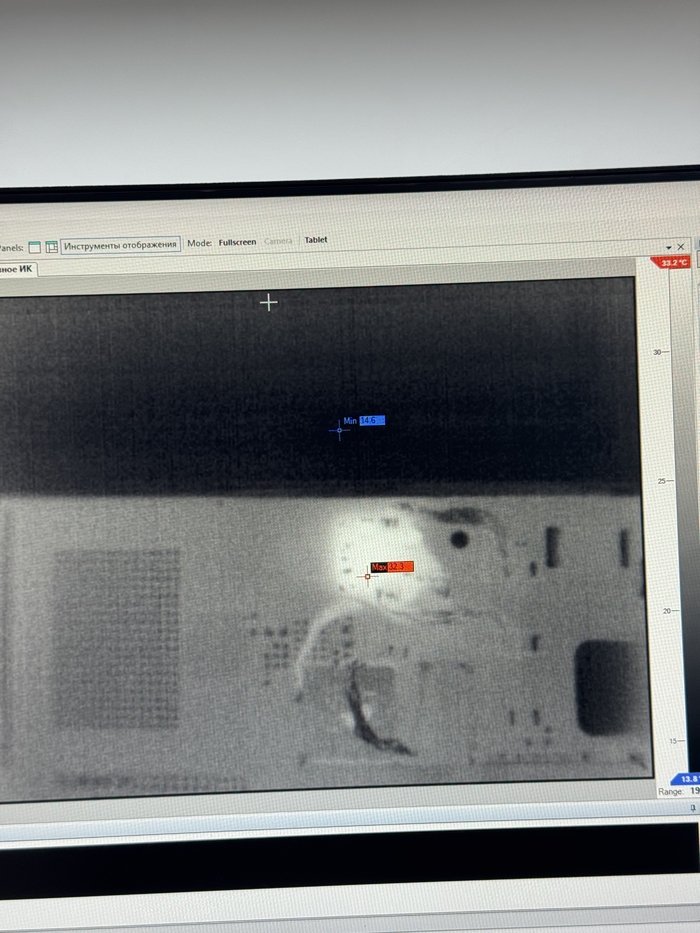This screenshot has height=933, width=700.
Task: Click the red 33.2 °C upper scale limit
Action: pyautogui.click(x=670, y=263)
